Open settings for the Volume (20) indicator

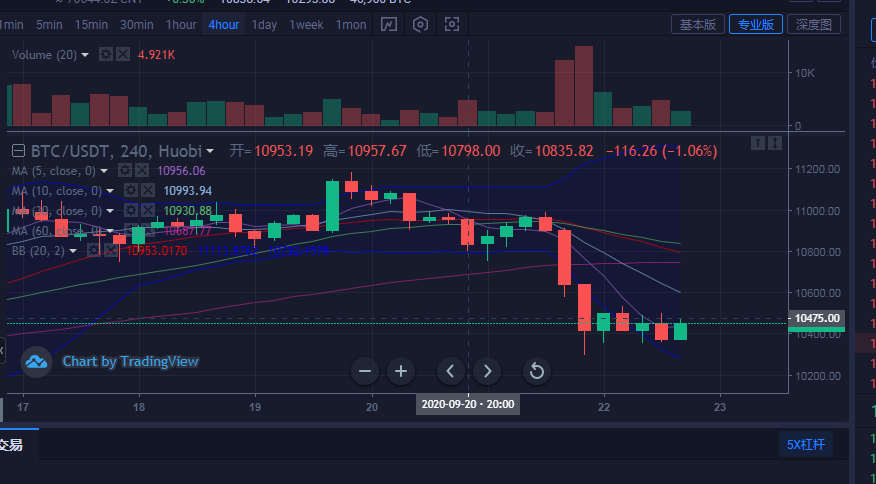click(x=105, y=55)
